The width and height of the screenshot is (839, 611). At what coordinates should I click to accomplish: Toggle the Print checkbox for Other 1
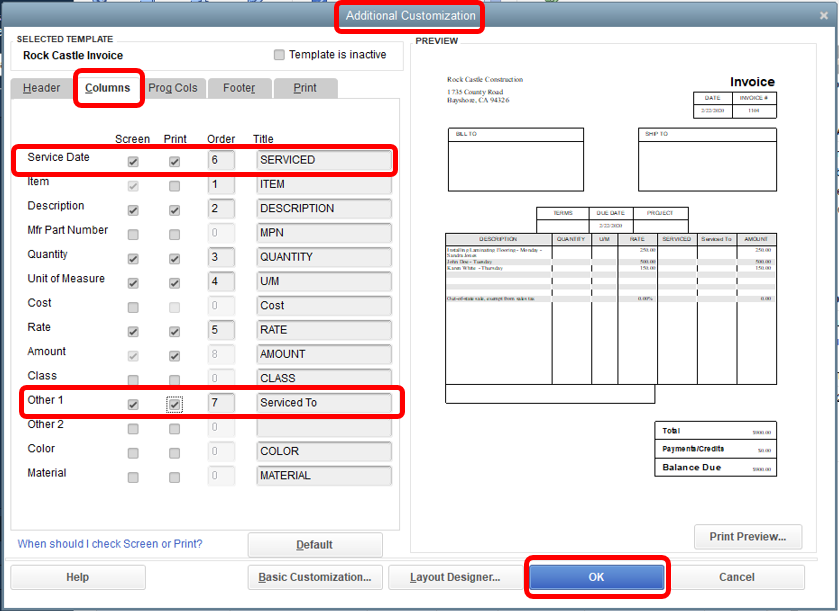coord(174,403)
